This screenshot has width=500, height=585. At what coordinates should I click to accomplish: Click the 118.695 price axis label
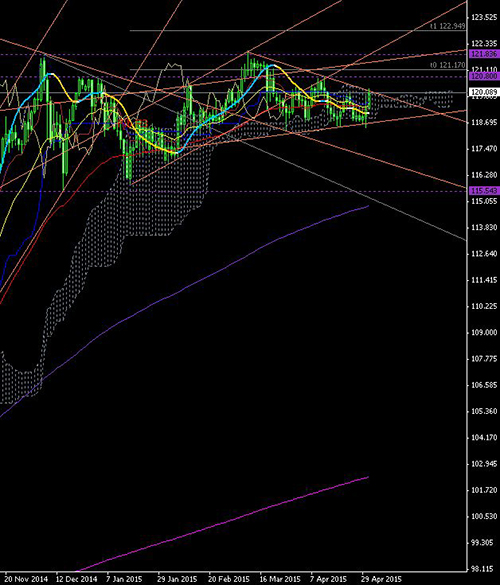click(x=484, y=122)
